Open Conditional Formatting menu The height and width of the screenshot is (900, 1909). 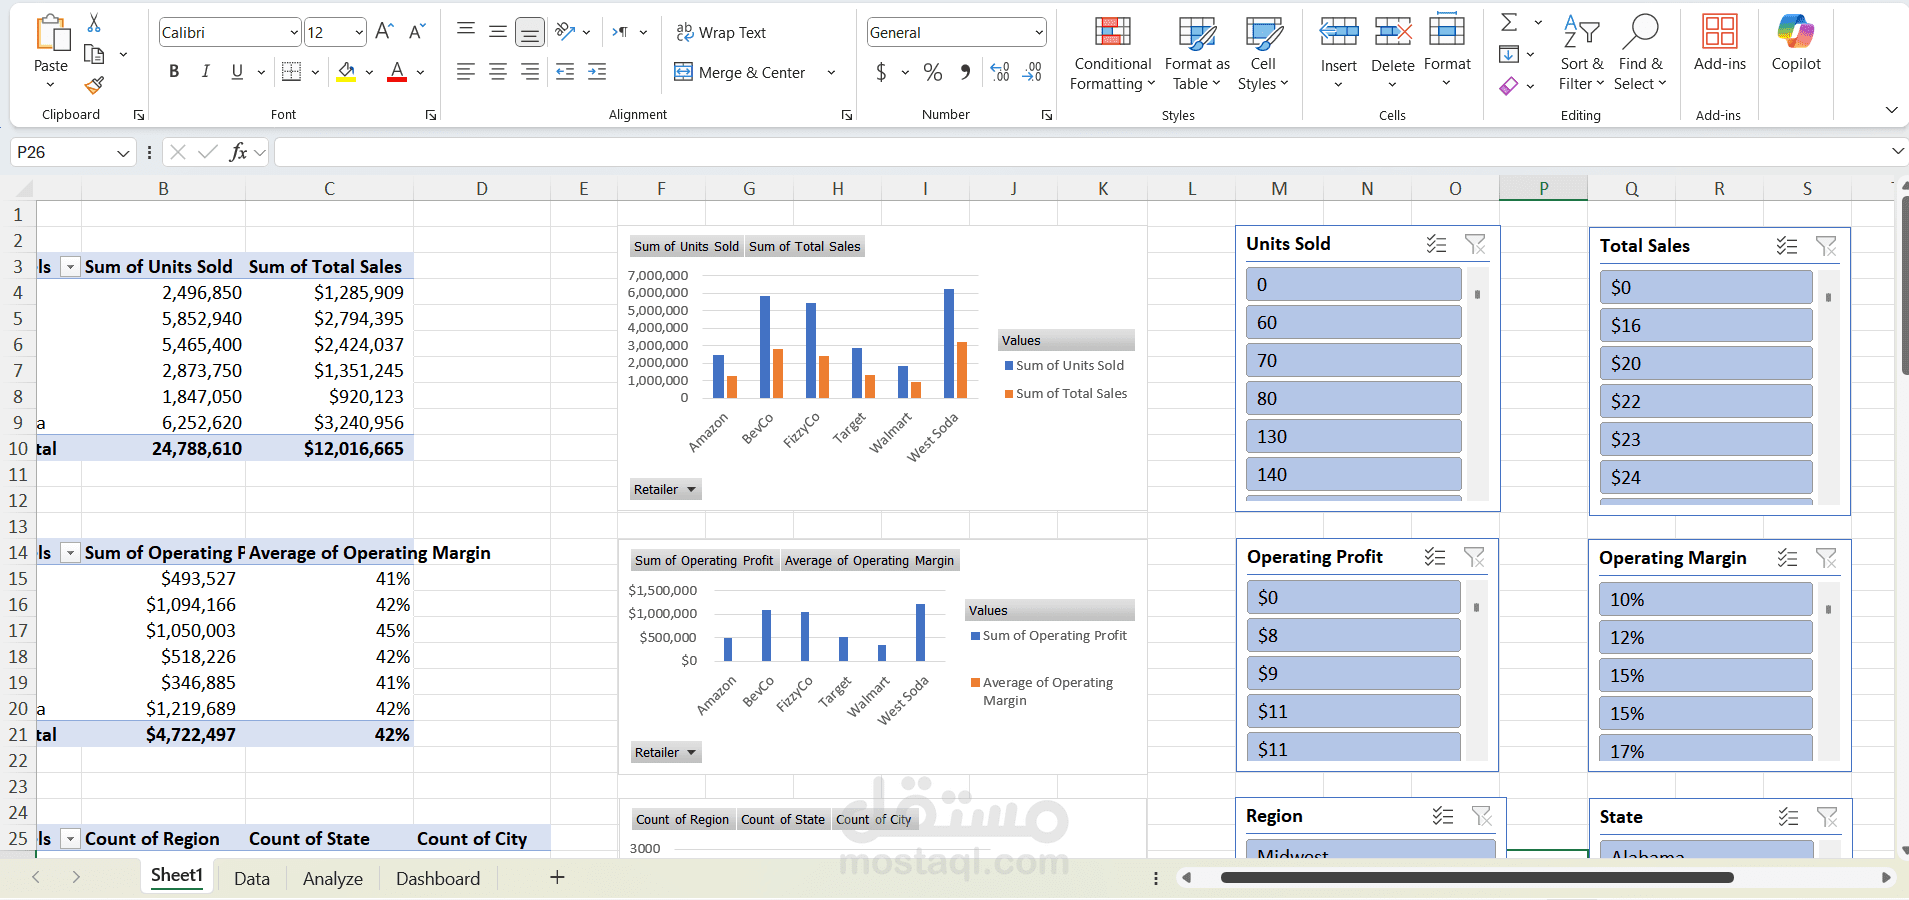click(x=1112, y=54)
